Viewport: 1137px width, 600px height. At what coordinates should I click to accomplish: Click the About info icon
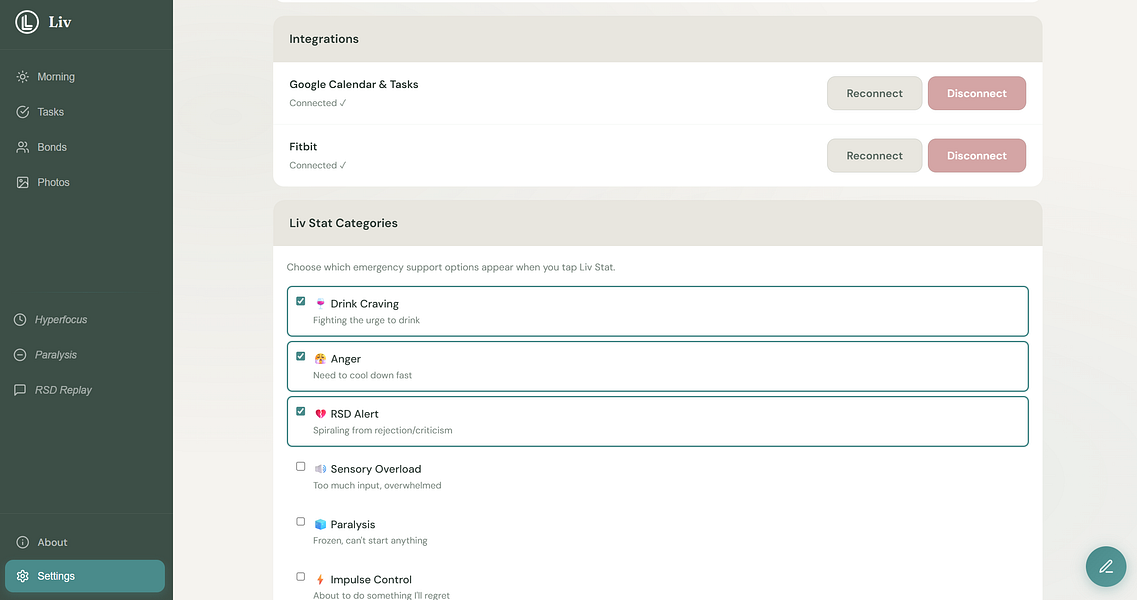[22, 542]
